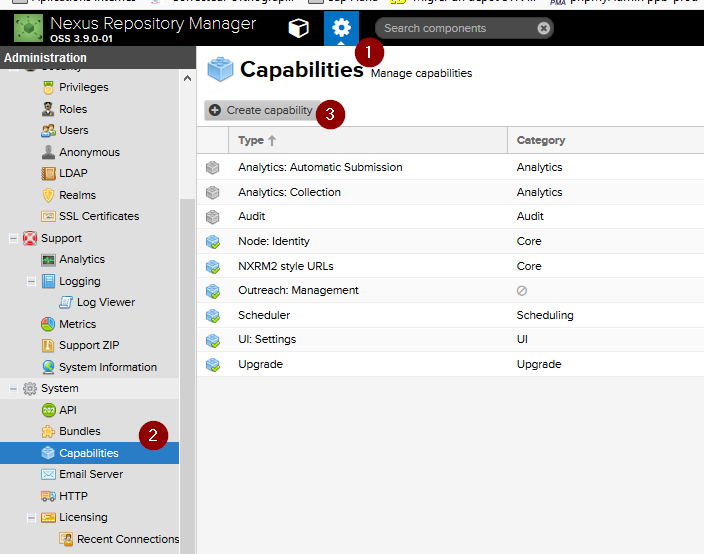Collapse the Licensing tree node
This screenshot has height=554, width=704.
tap(31, 518)
